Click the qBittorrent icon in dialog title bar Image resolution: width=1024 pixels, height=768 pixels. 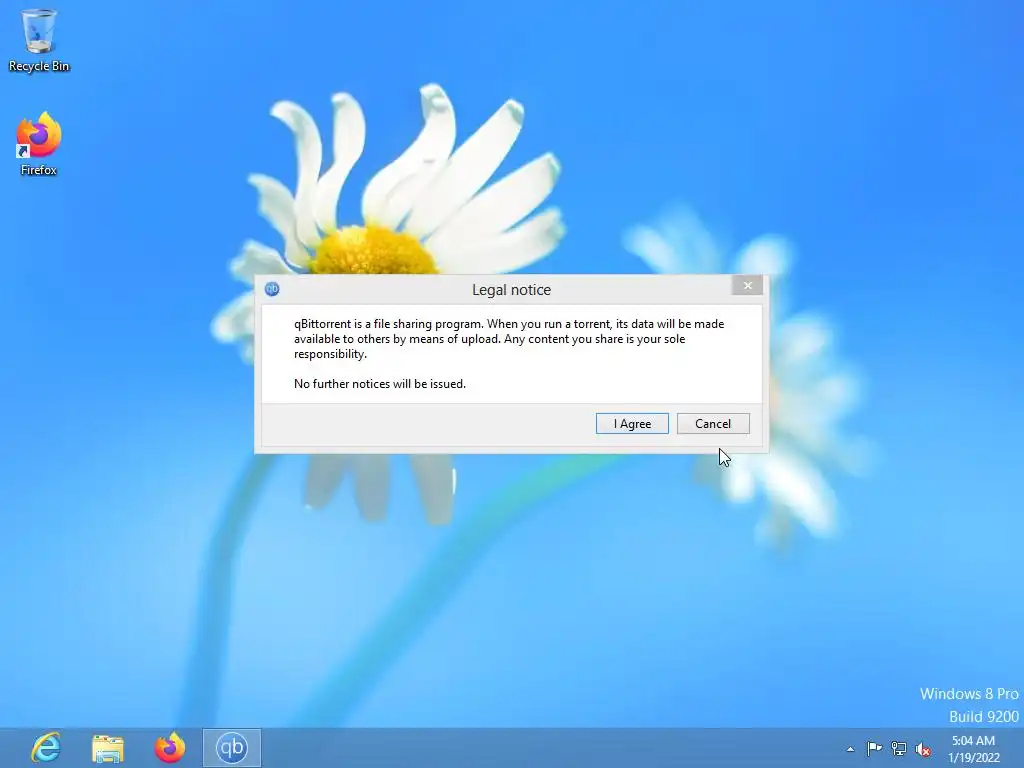pos(272,289)
